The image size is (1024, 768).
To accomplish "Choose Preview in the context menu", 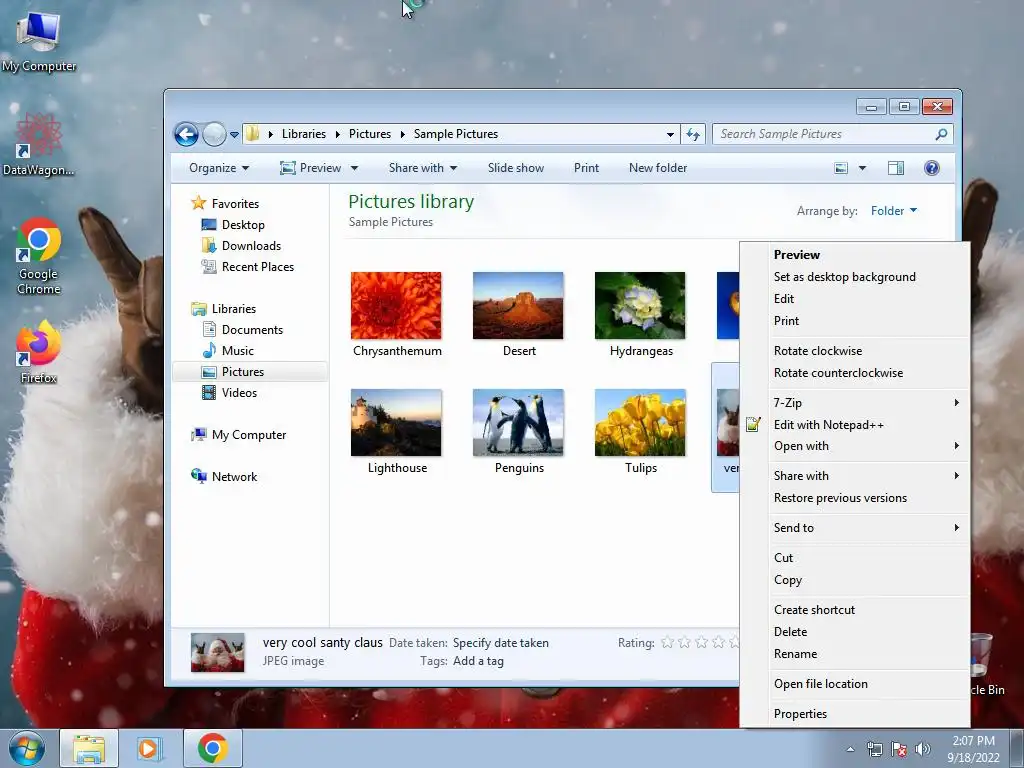I will (854, 255).
